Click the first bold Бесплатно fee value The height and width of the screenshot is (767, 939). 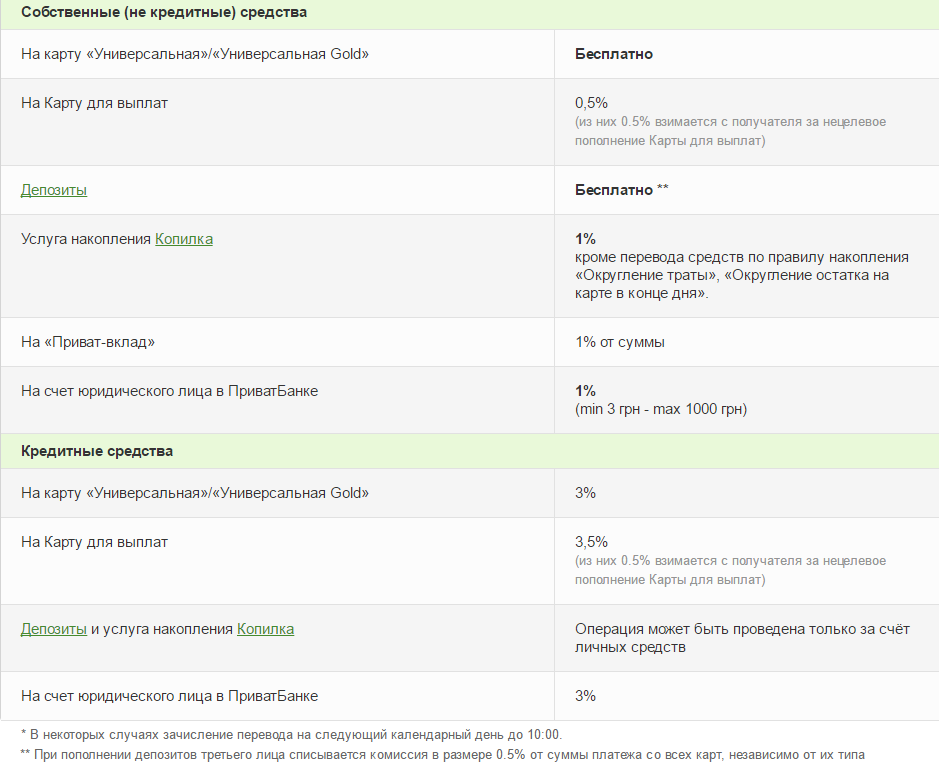point(614,54)
